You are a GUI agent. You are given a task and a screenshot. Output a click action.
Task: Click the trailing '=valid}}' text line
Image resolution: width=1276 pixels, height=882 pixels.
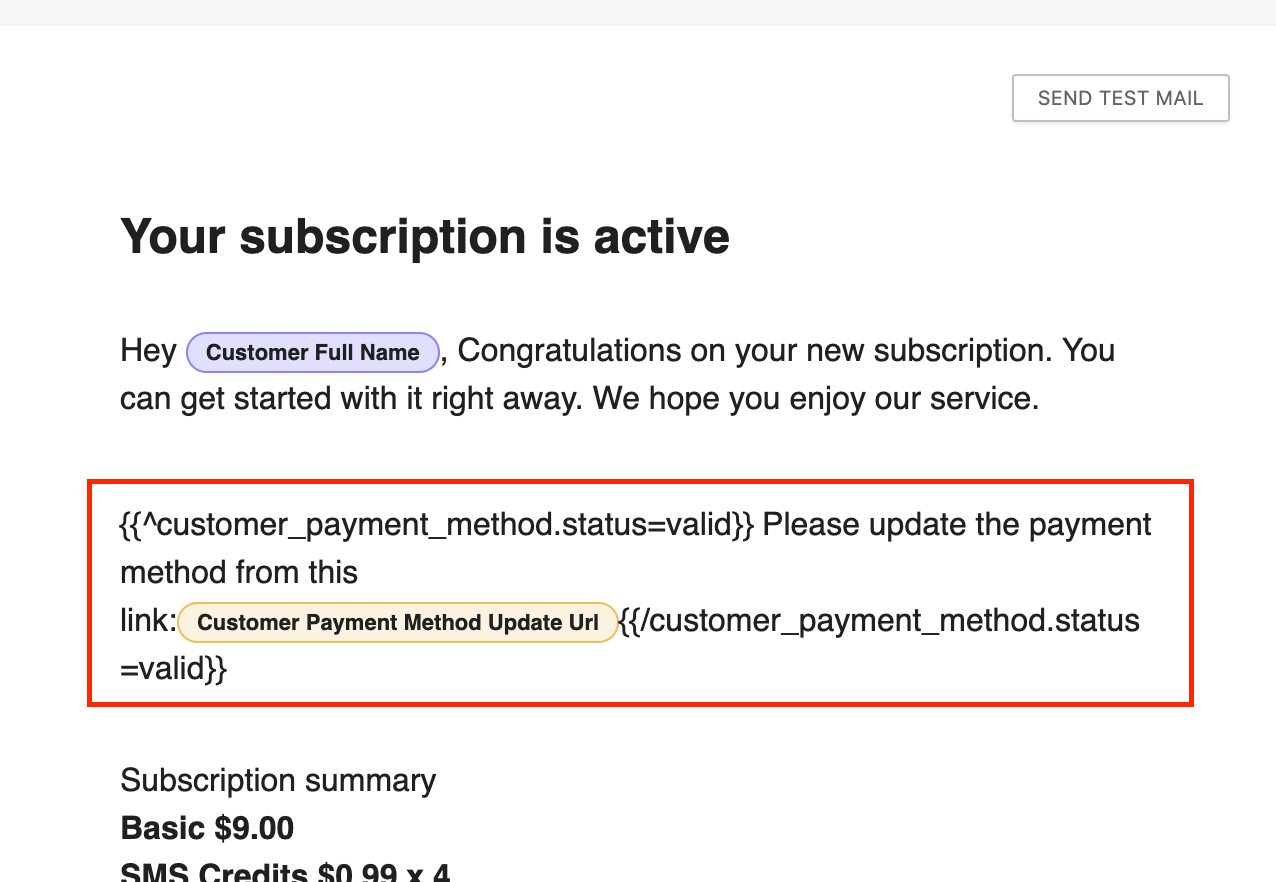click(x=173, y=669)
